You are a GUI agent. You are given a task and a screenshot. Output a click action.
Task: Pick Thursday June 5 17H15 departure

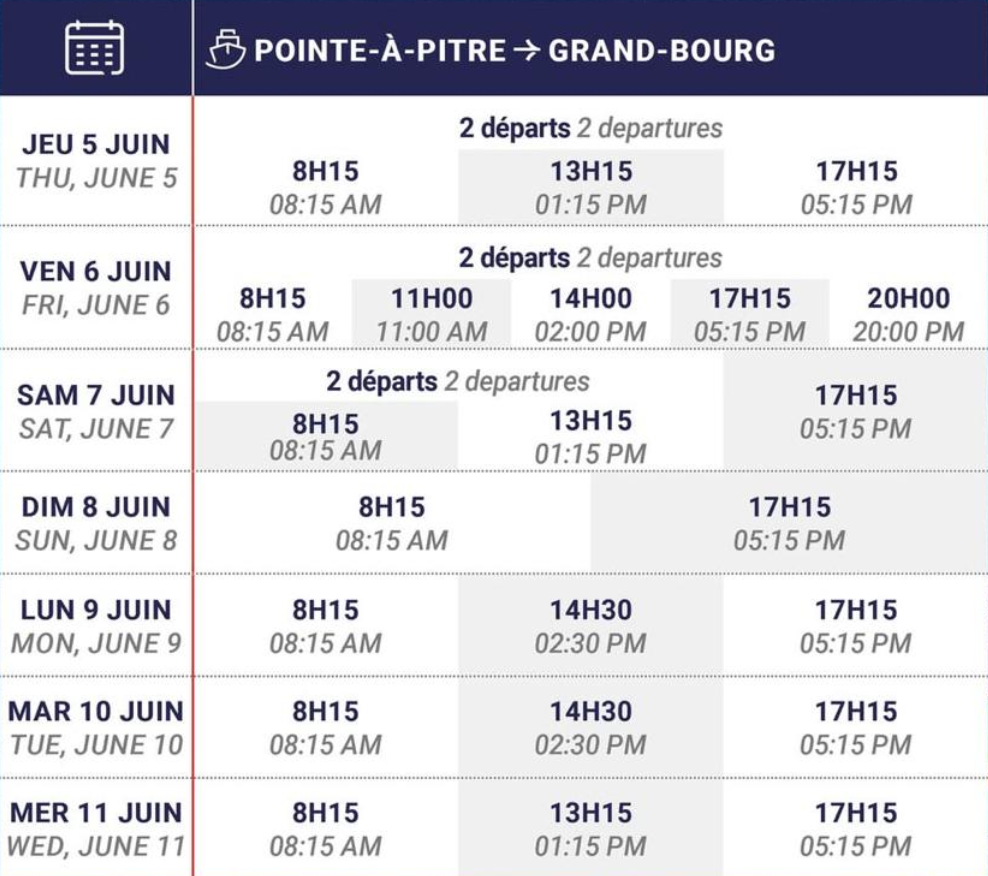(856, 187)
